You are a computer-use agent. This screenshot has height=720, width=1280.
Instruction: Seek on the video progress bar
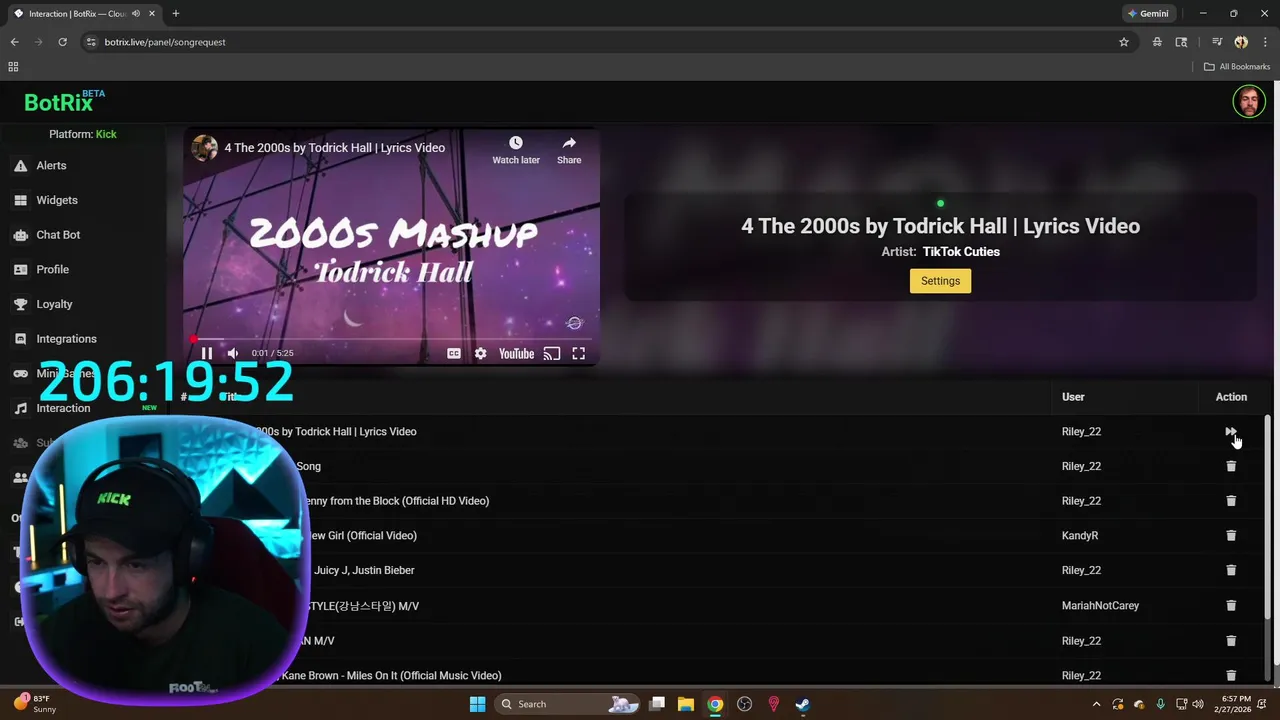pyautogui.click(x=391, y=339)
